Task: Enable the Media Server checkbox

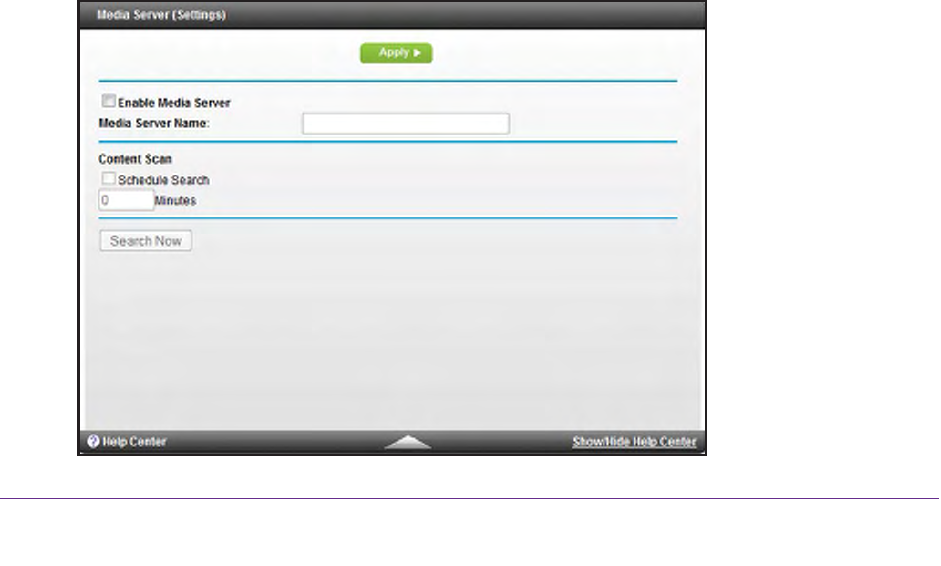Action: (109, 101)
